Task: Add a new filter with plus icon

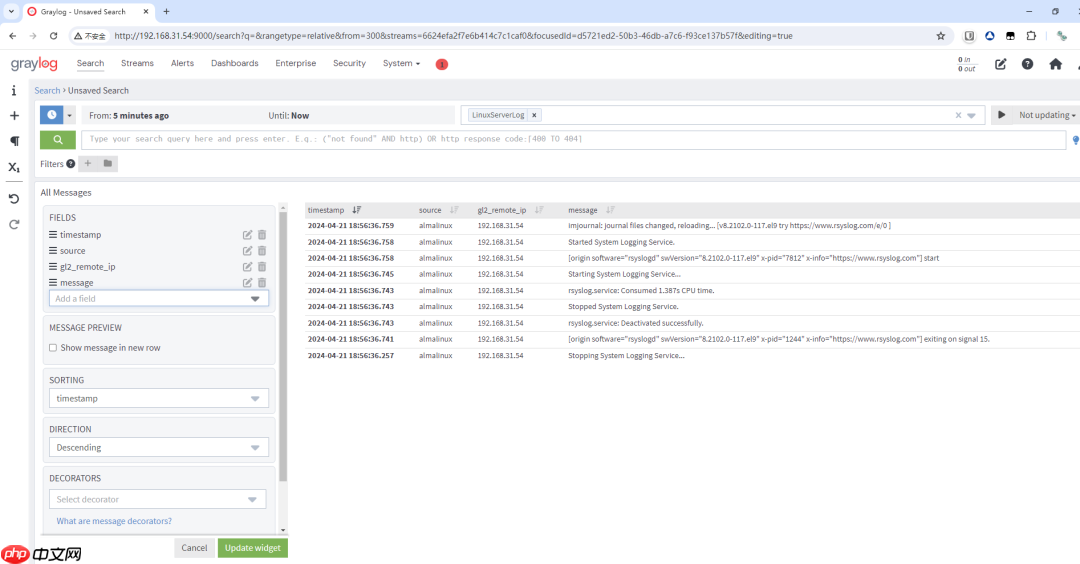Action: (88, 164)
